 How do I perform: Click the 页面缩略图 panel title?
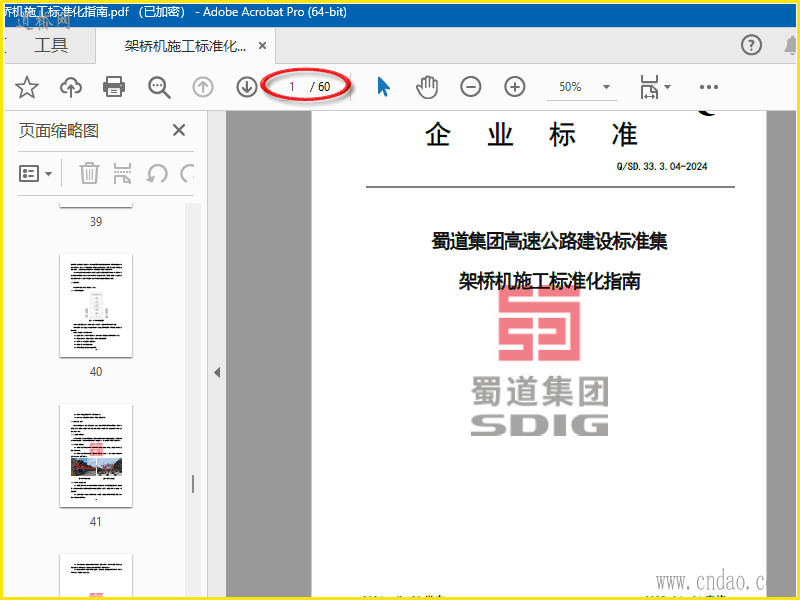[59, 131]
